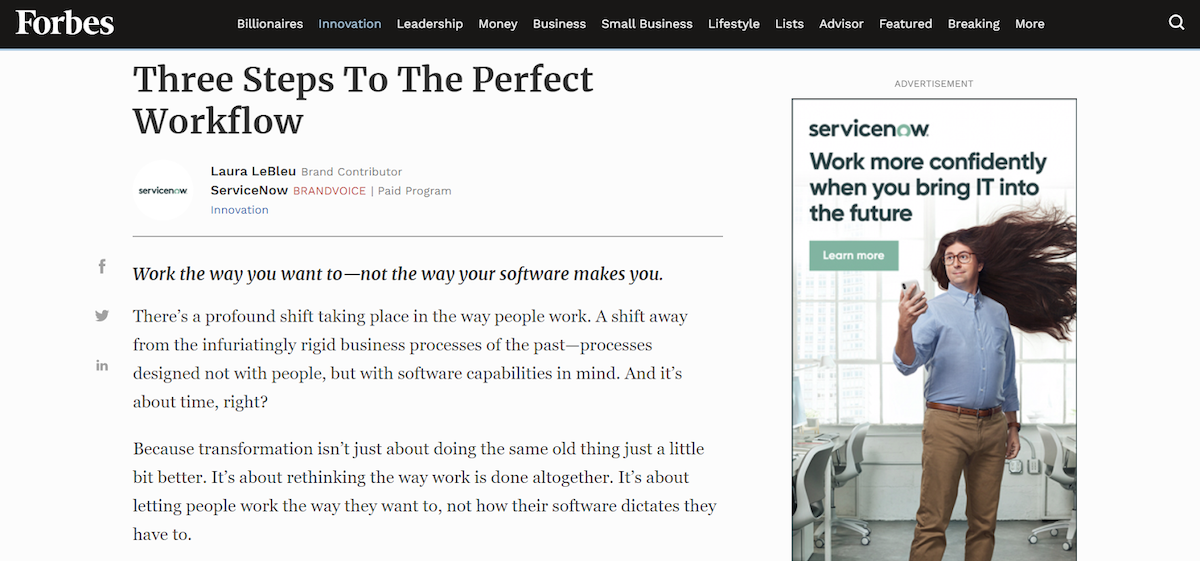The width and height of the screenshot is (1200, 561).
Task: Open the Leadership menu
Action: pos(429,24)
